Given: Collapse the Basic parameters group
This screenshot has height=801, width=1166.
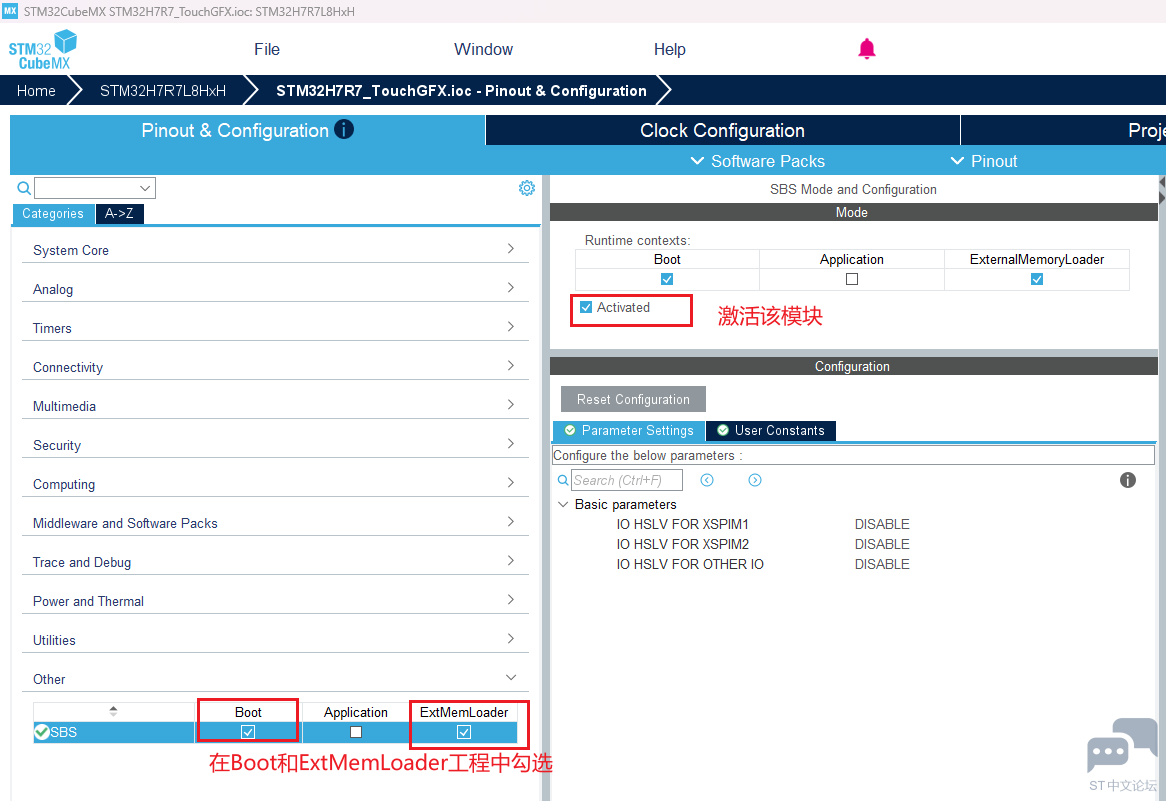Looking at the screenshot, I should 563,504.
